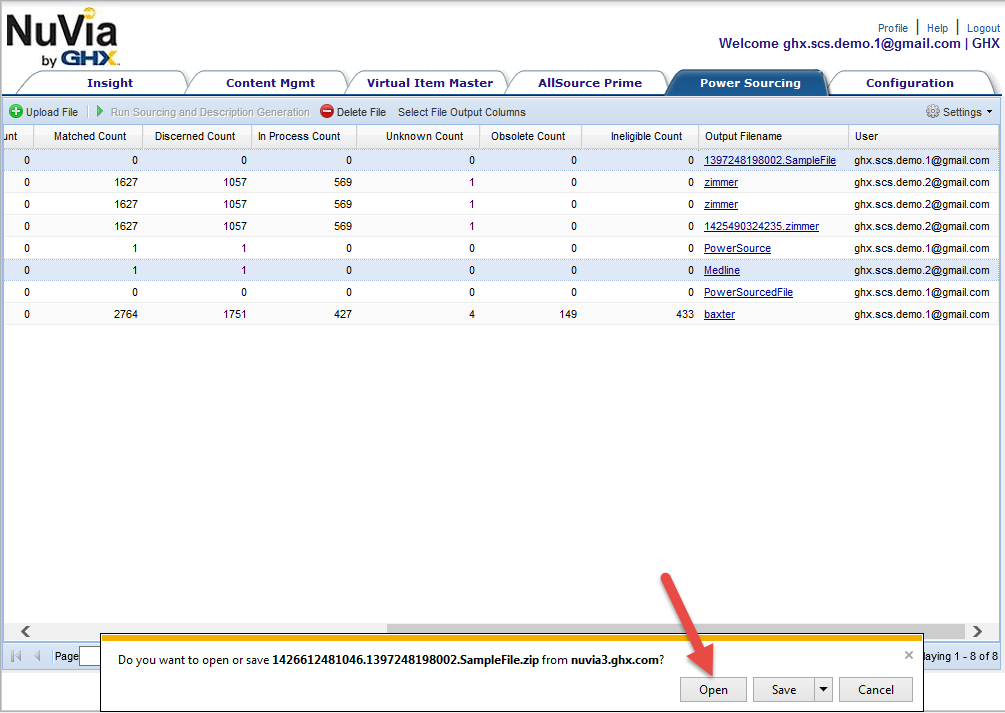Click the Profile link
The image size is (1005, 713).
[893, 28]
